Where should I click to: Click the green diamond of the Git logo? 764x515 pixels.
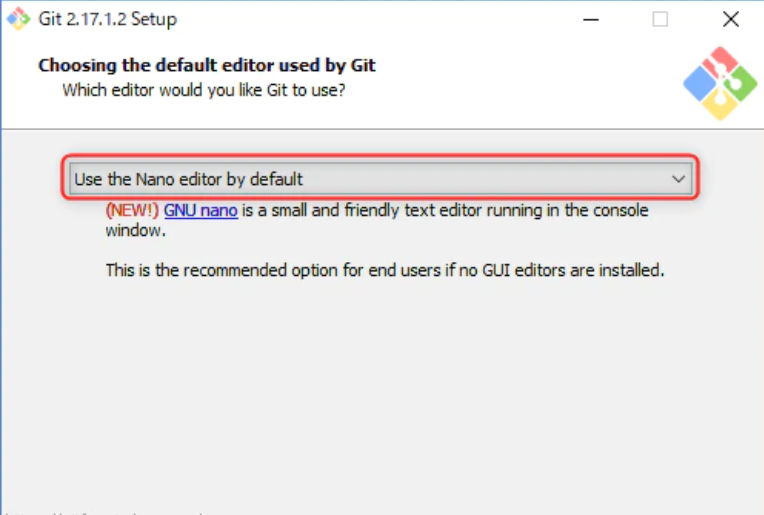741,84
